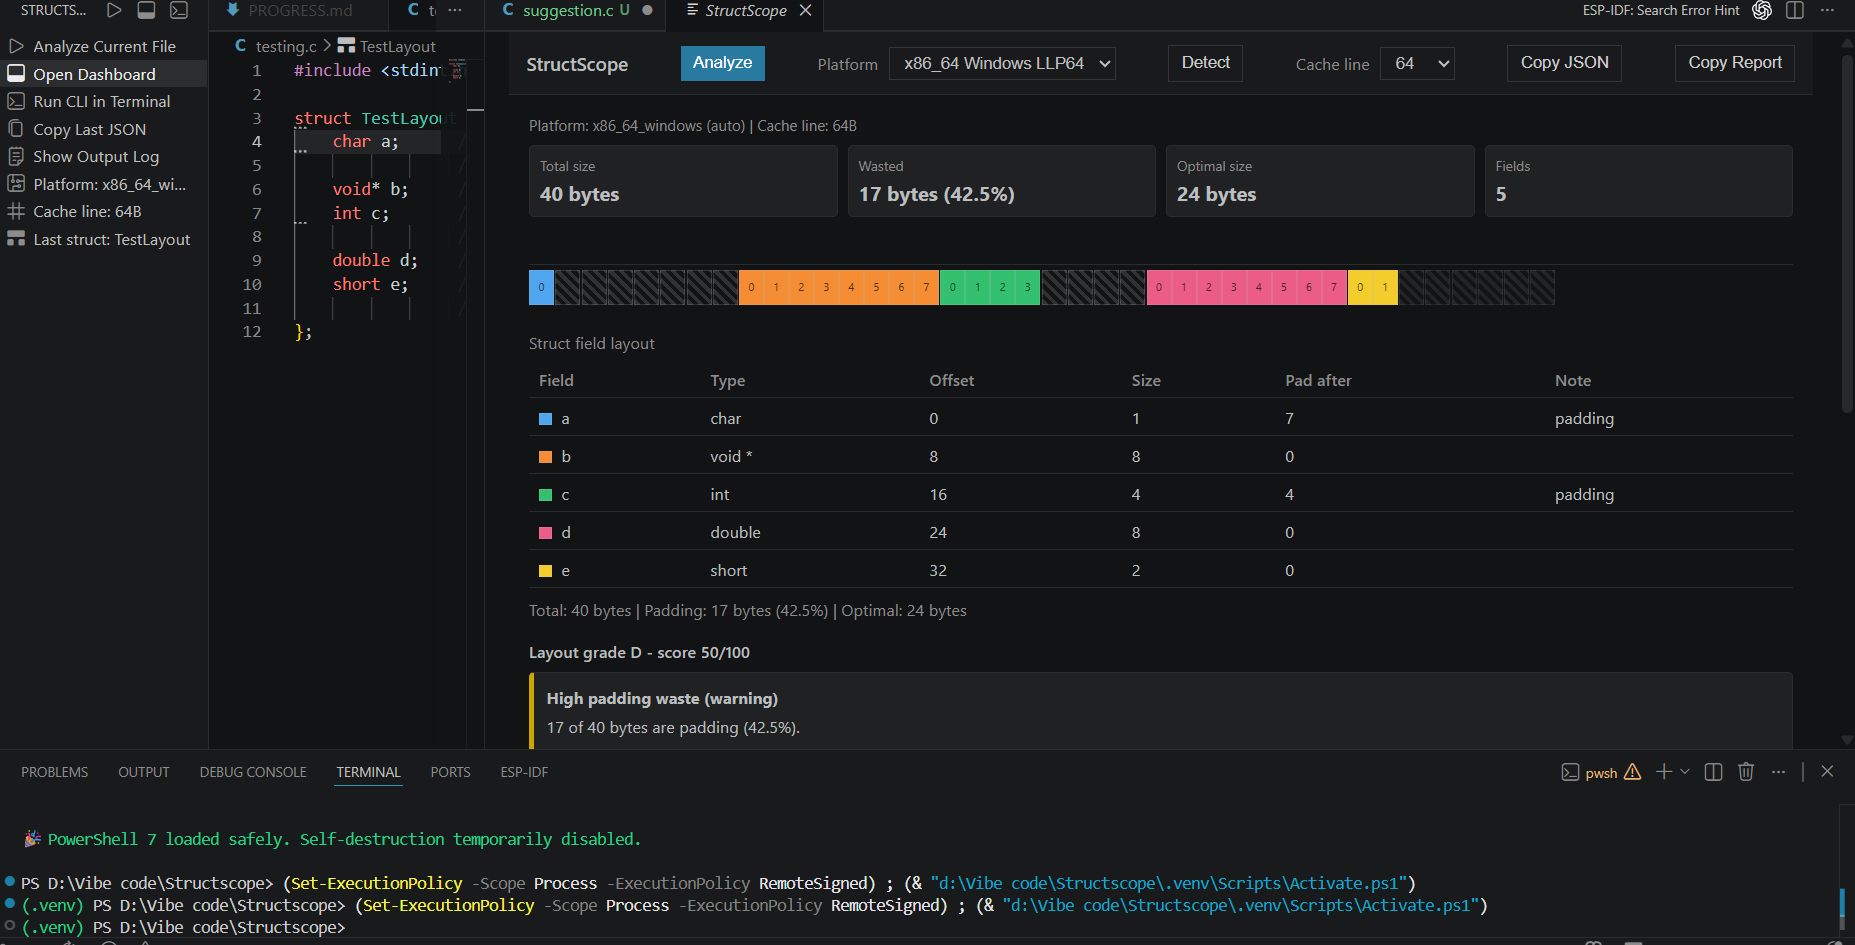The height and width of the screenshot is (945, 1855).
Task: Click the green color swatch for field c
Action: tap(545, 495)
